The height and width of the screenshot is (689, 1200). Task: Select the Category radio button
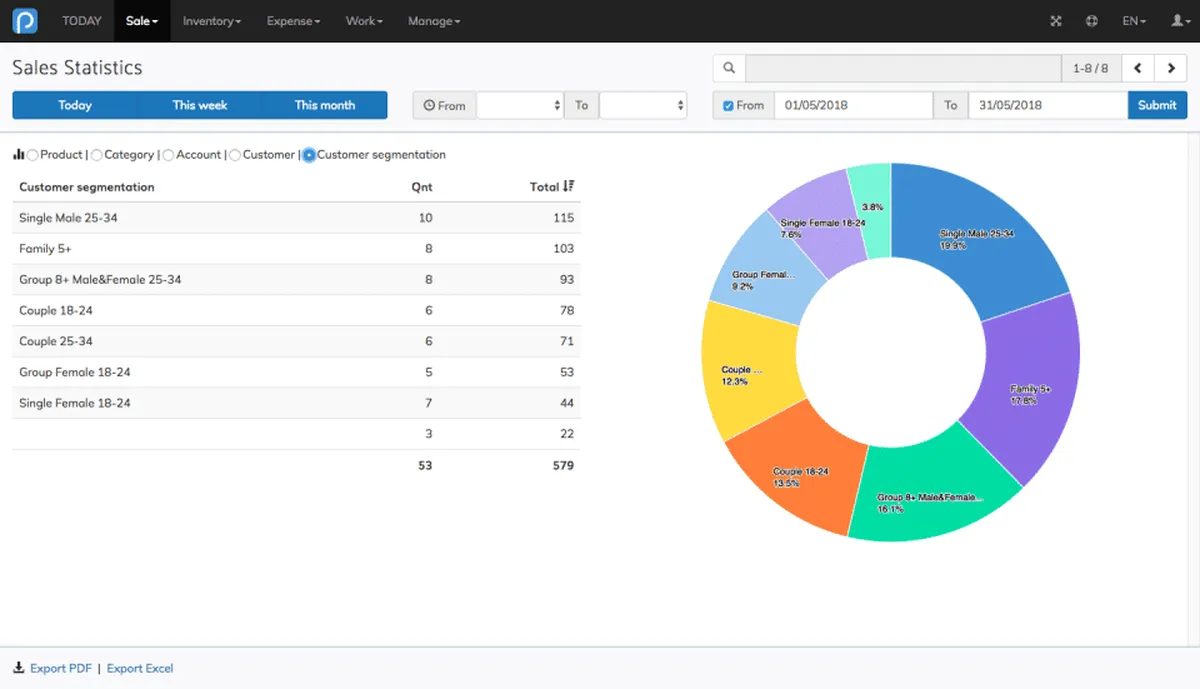pyautogui.click(x=97, y=155)
